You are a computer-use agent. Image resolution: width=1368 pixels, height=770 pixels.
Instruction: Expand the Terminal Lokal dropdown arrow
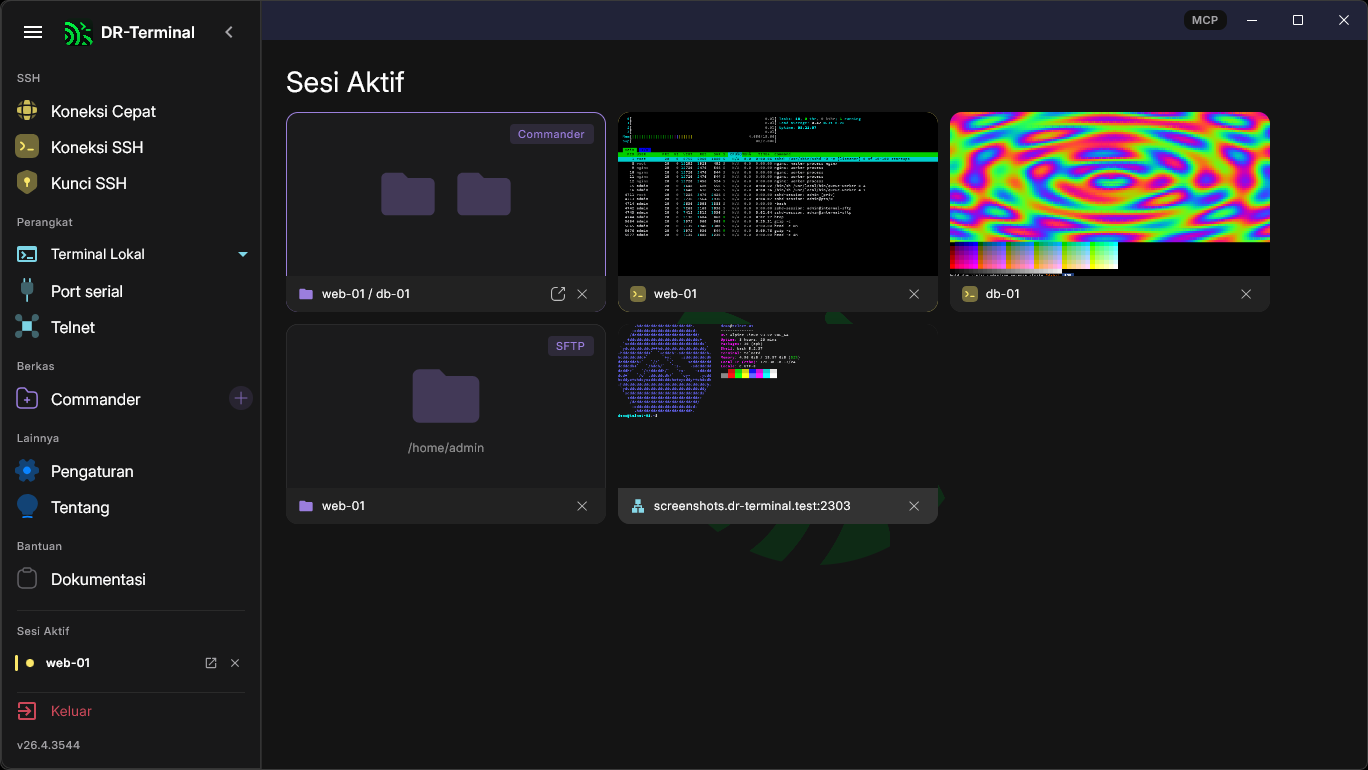tap(243, 254)
